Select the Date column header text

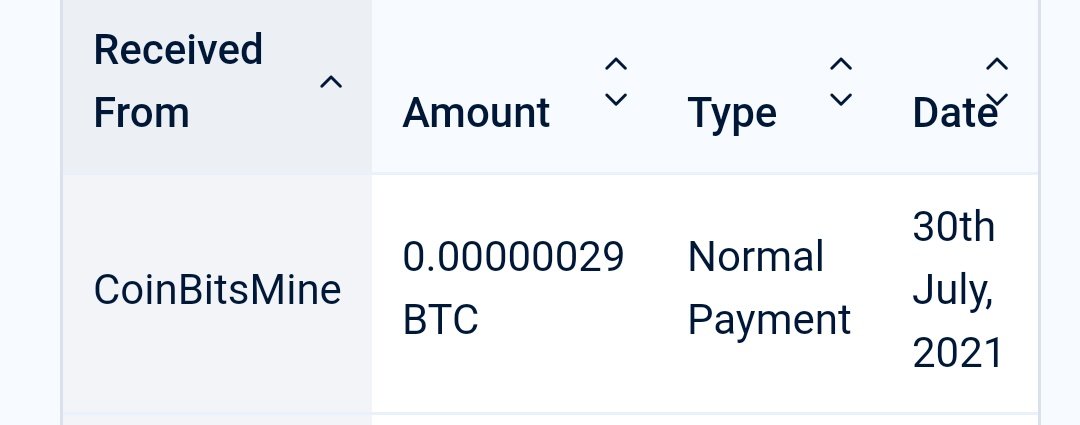coord(955,113)
